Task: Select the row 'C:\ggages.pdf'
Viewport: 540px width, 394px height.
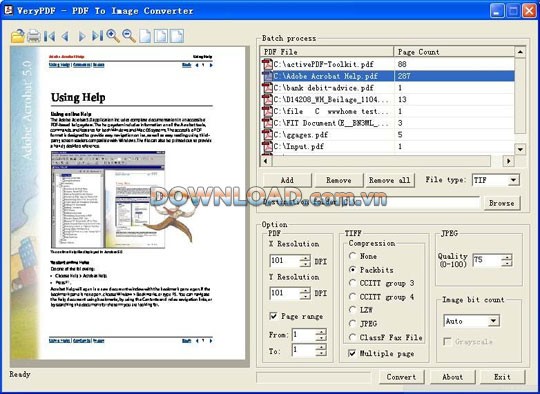Action: (387, 134)
